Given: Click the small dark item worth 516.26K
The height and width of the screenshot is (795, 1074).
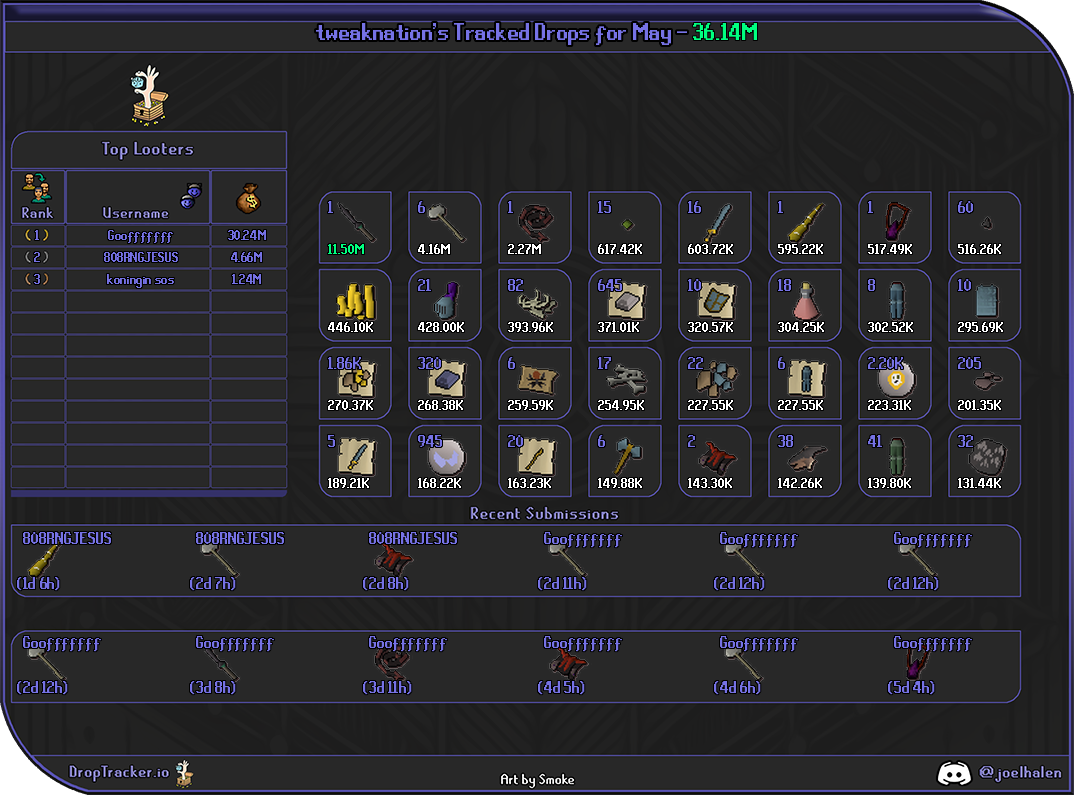Looking at the screenshot, I should click(x=984, y=227).
